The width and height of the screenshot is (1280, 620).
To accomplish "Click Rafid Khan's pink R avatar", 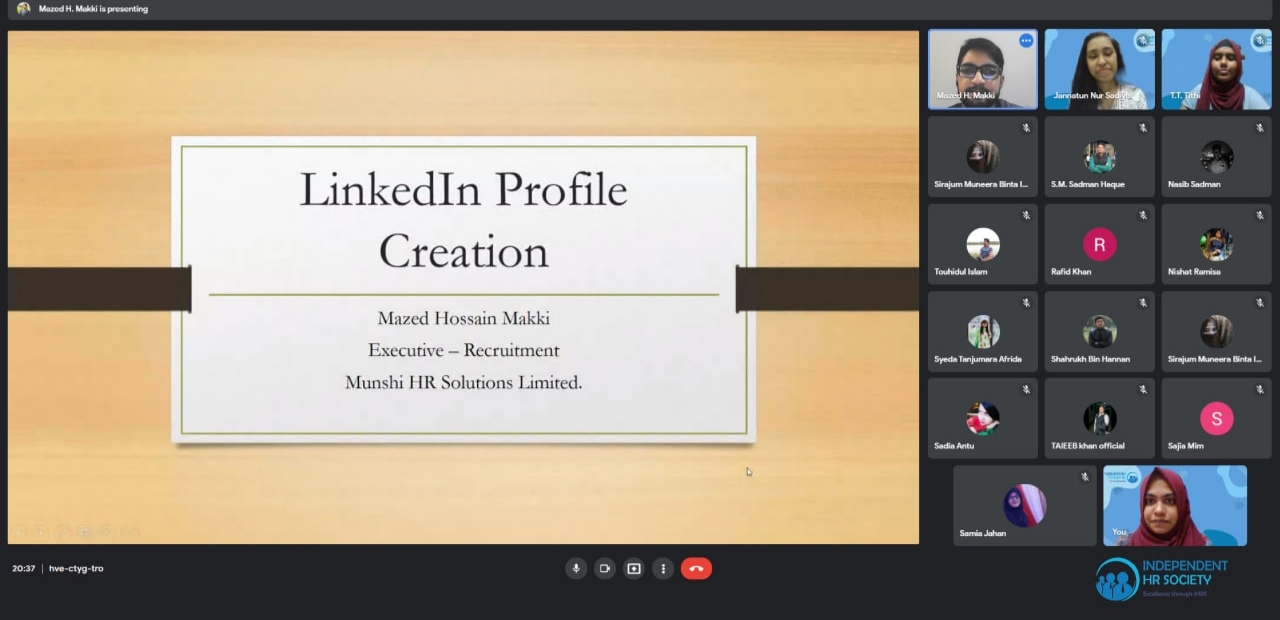I will [x=1100, y=244].
